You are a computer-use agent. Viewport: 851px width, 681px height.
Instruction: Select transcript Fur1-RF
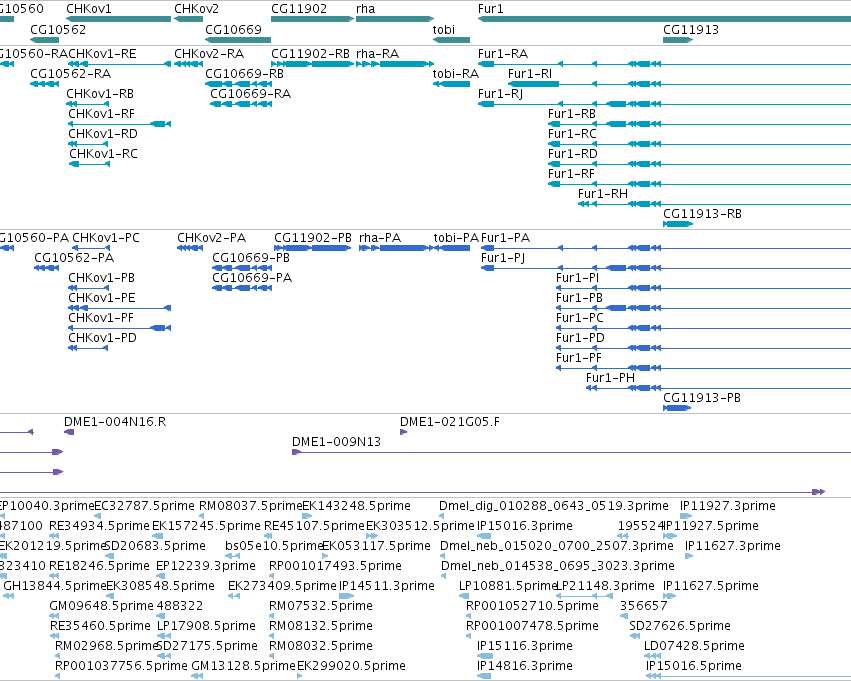571,174
